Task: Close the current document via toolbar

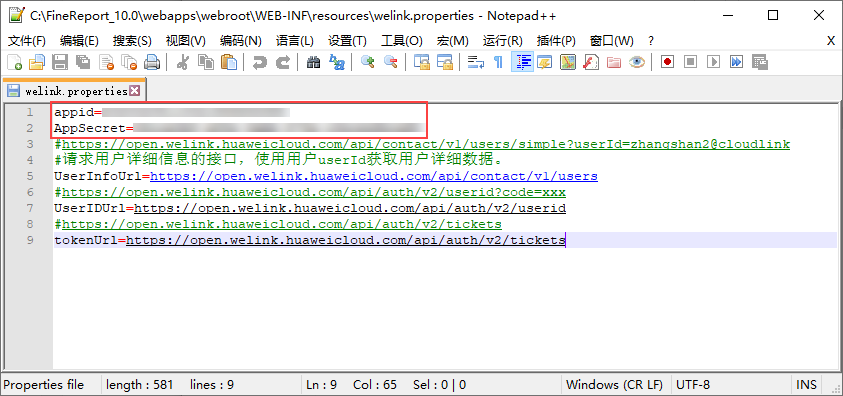Action: pos(106,62)
